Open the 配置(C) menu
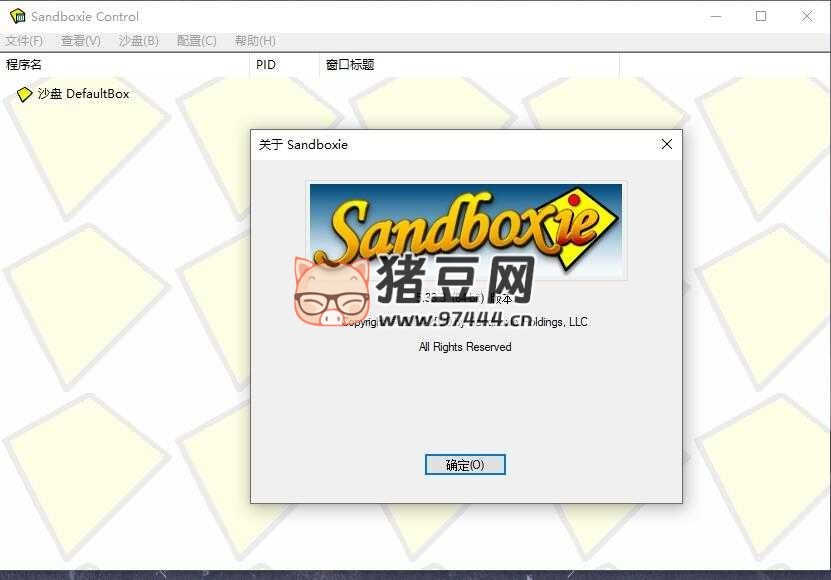Screen dimensions: 831x580 196,41
